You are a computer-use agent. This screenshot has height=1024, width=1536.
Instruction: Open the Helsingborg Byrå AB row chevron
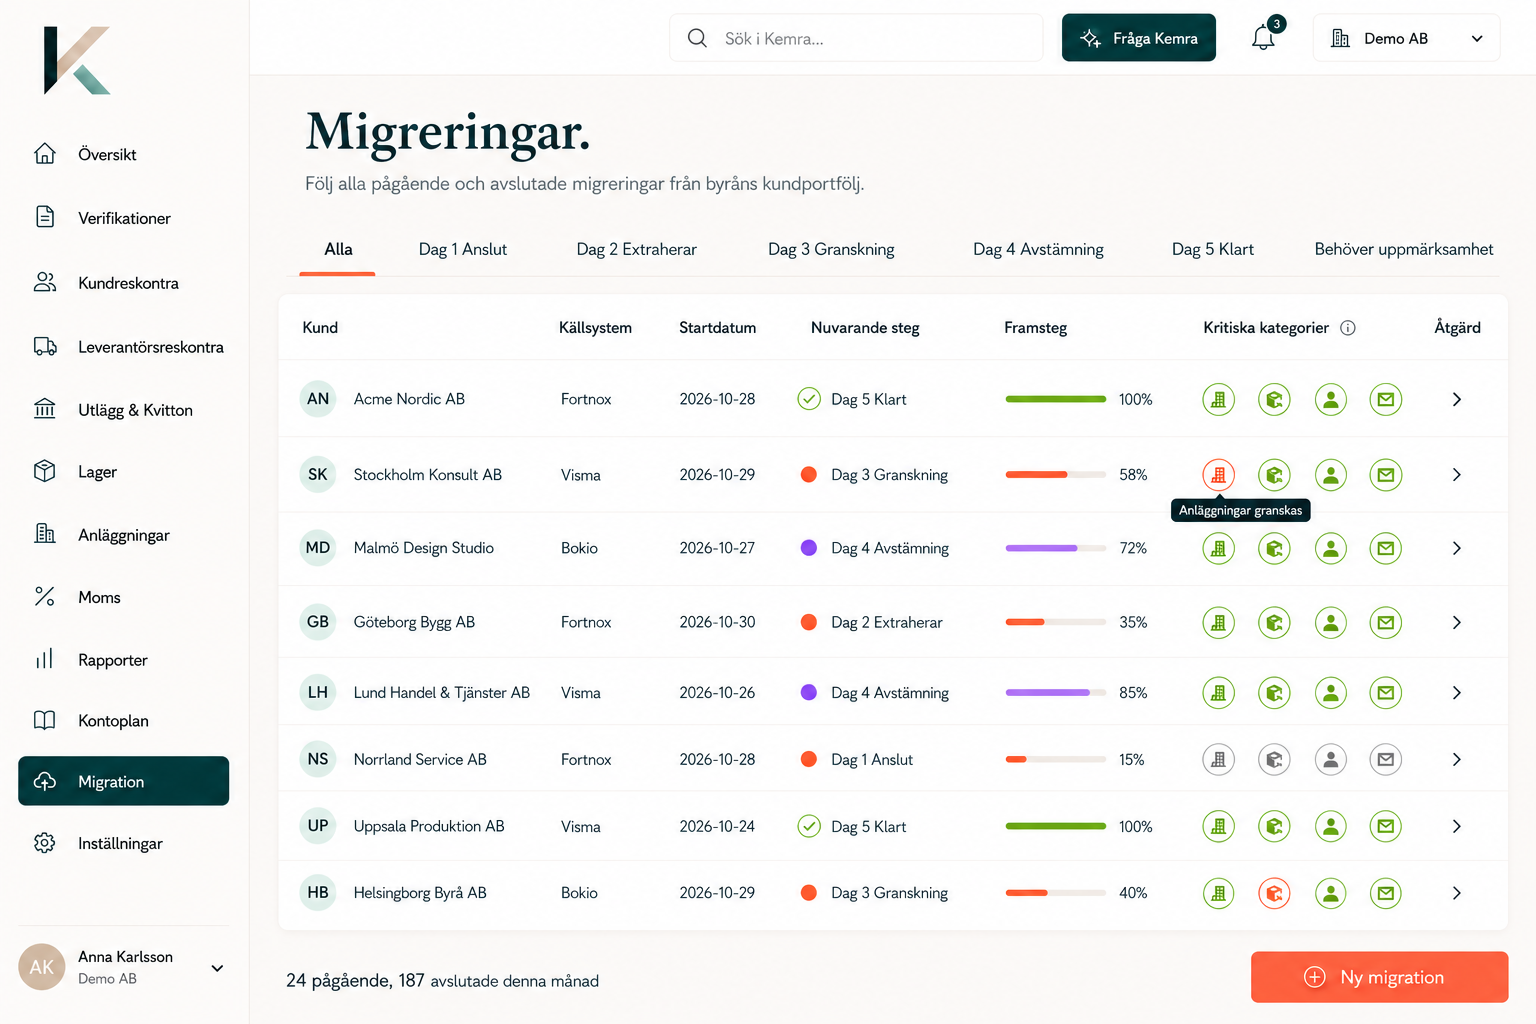[1457, 893]
